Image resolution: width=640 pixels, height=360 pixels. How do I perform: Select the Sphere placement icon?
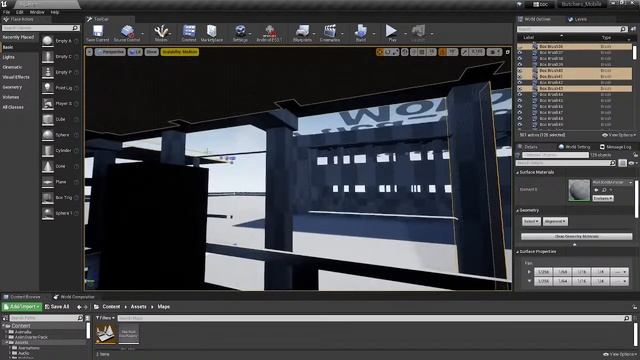(x=48, y=135)
